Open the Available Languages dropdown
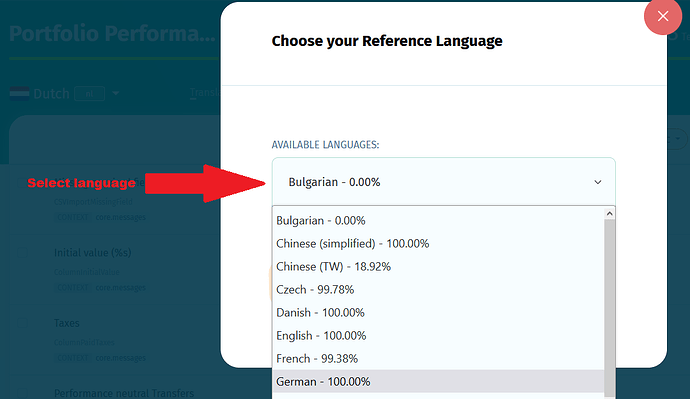This screenshot has height=399, width=690. pos(444,182)
